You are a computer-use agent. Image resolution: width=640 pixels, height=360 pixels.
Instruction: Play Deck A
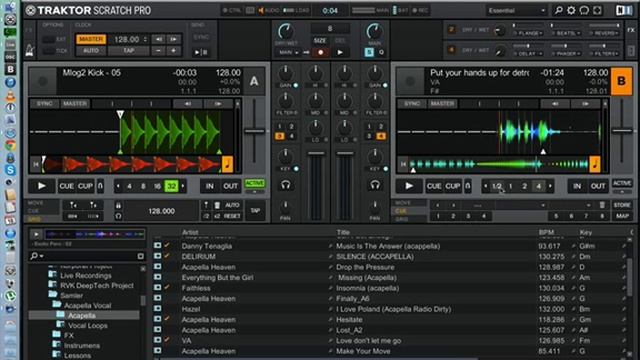click(42, 186)
